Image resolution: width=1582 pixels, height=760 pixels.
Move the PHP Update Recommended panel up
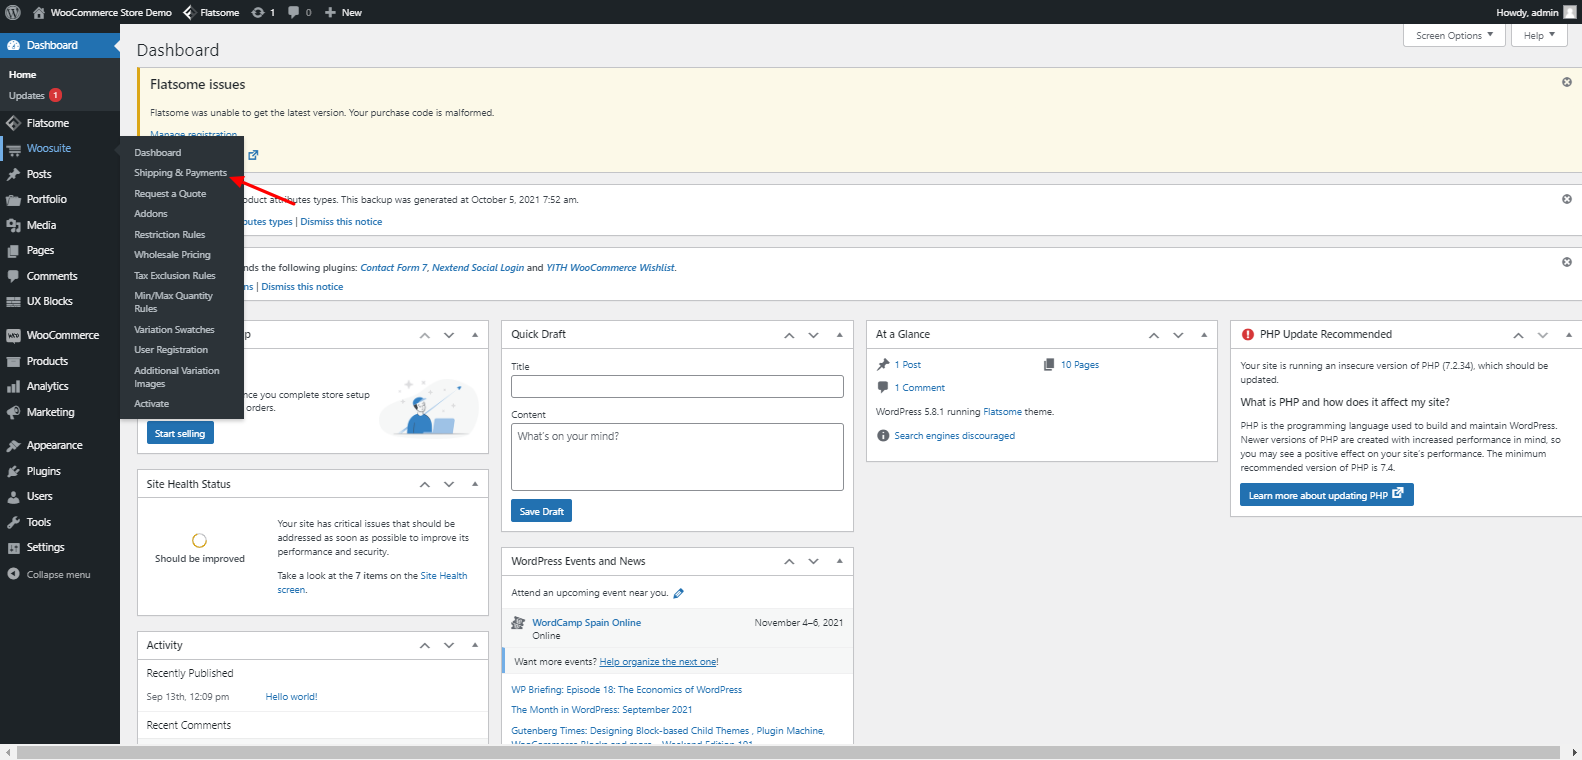(1518, 334)
